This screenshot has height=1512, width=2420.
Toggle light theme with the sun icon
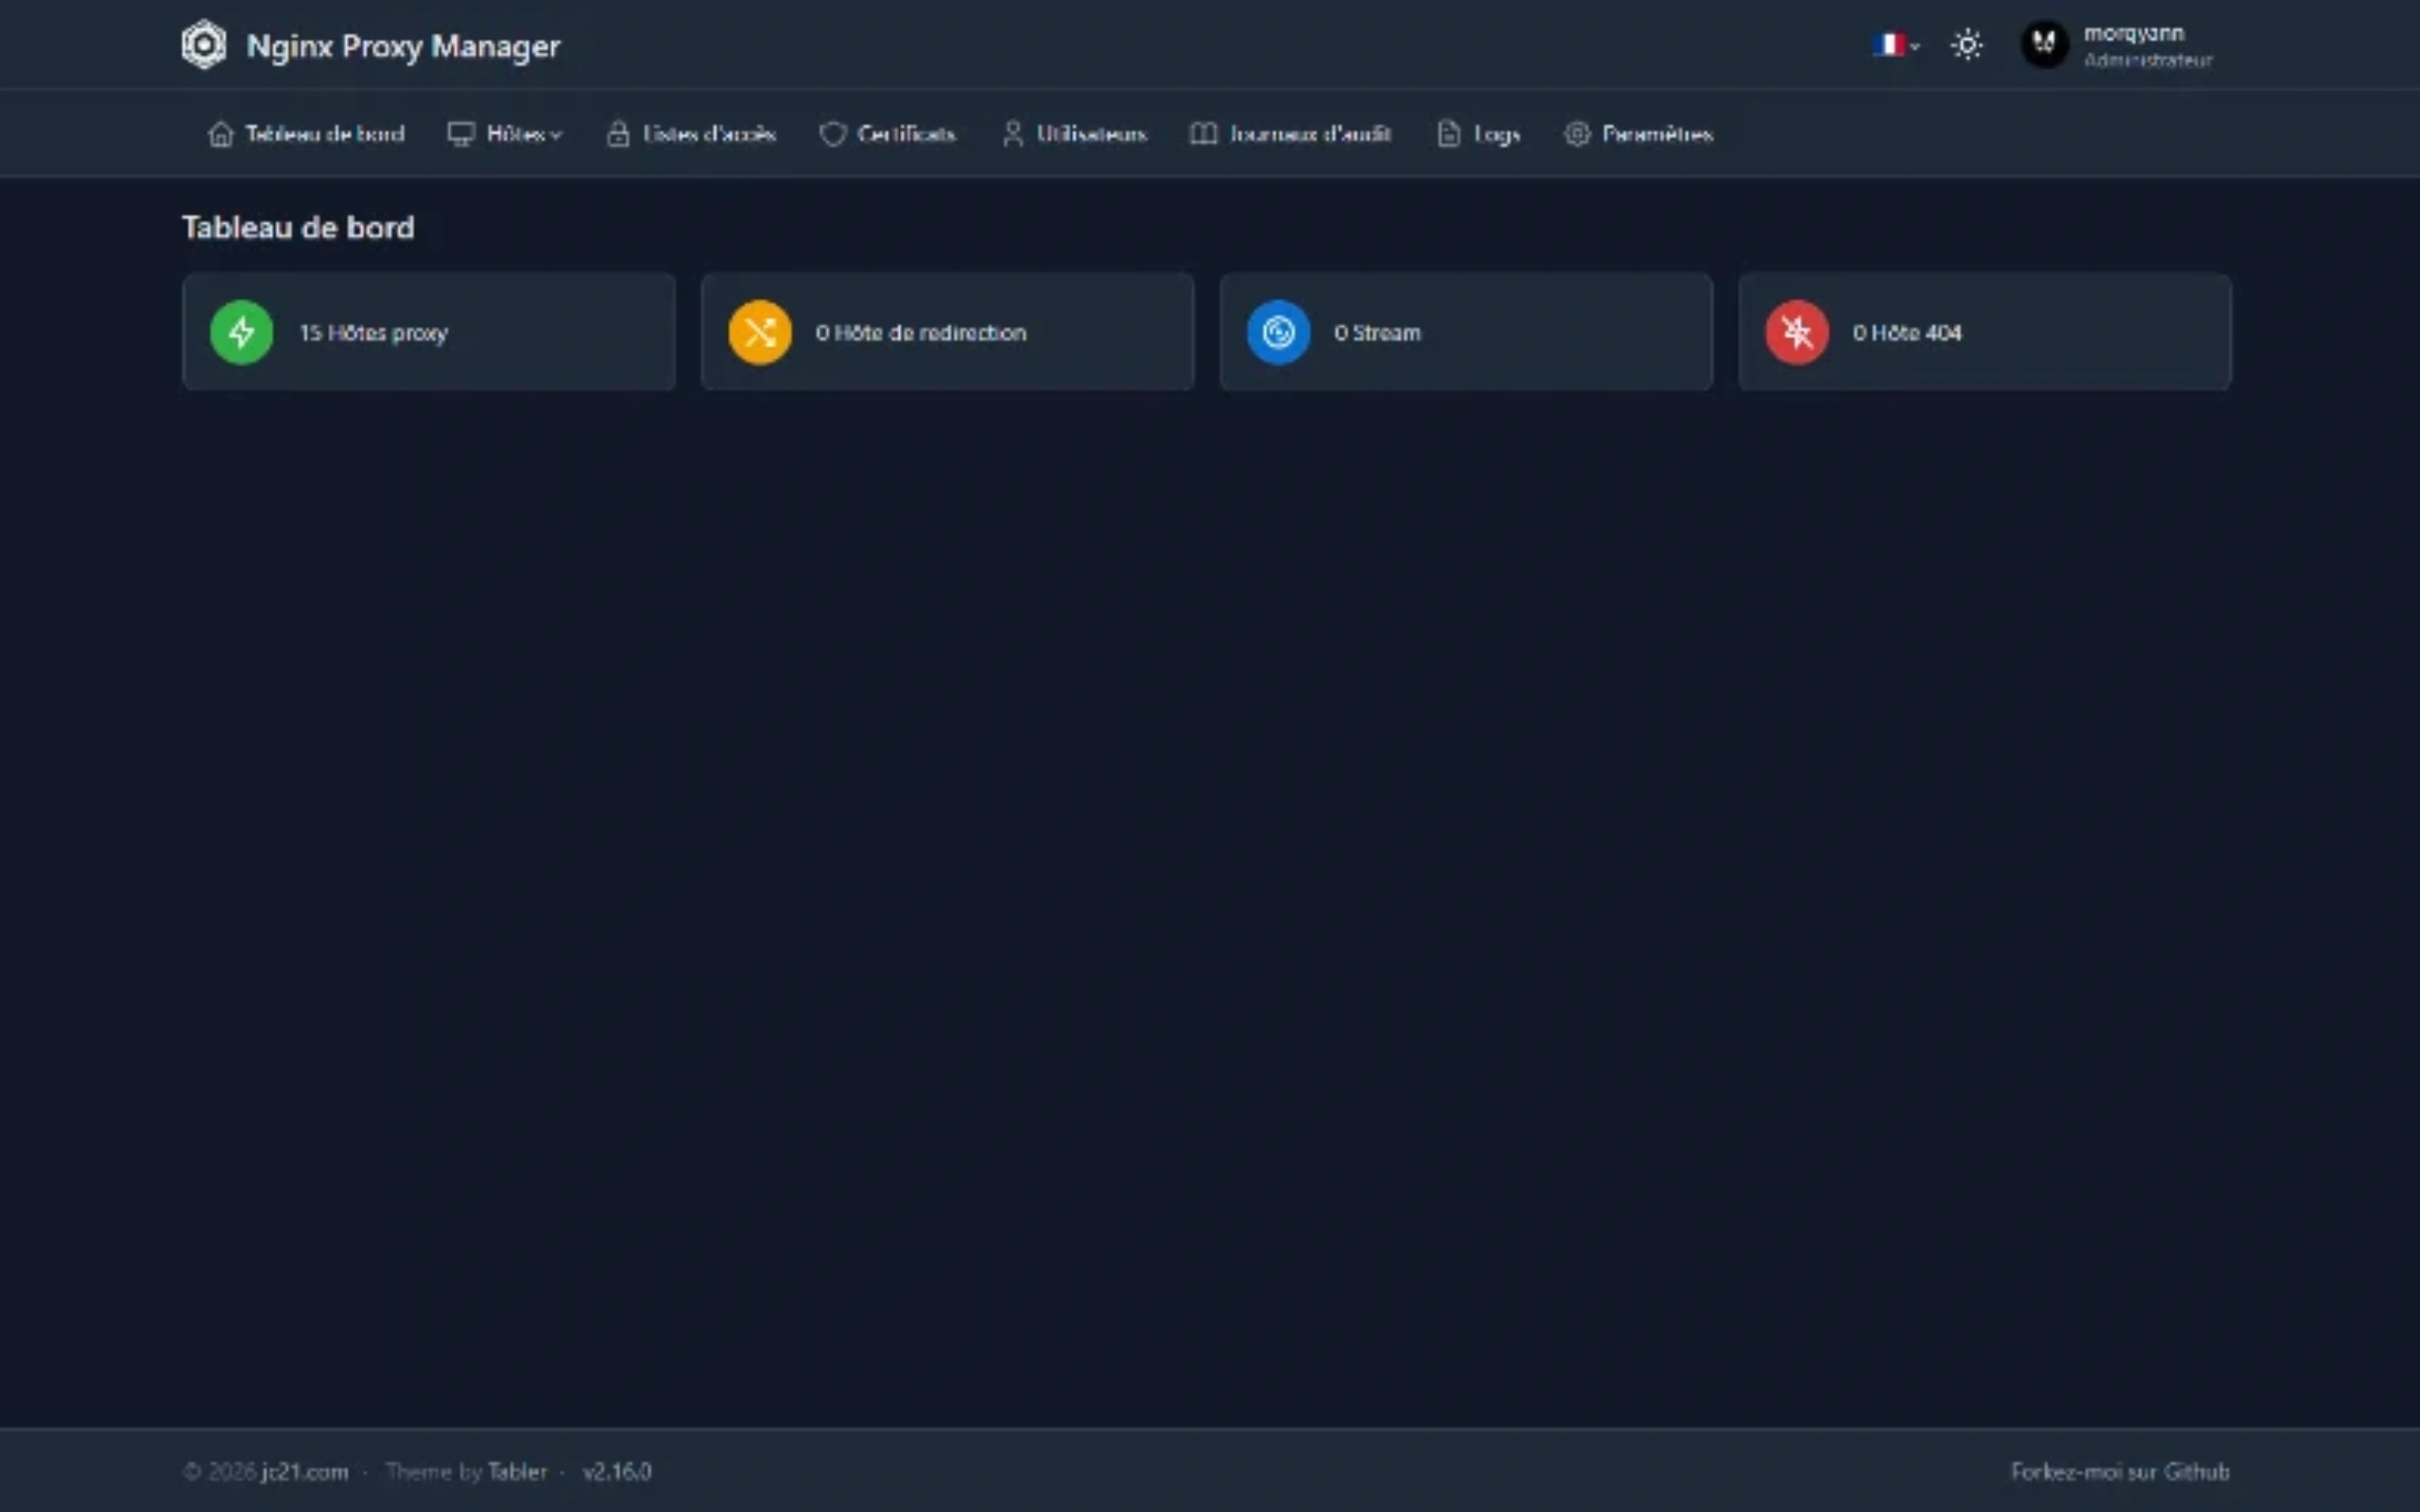pos(1967,45)
